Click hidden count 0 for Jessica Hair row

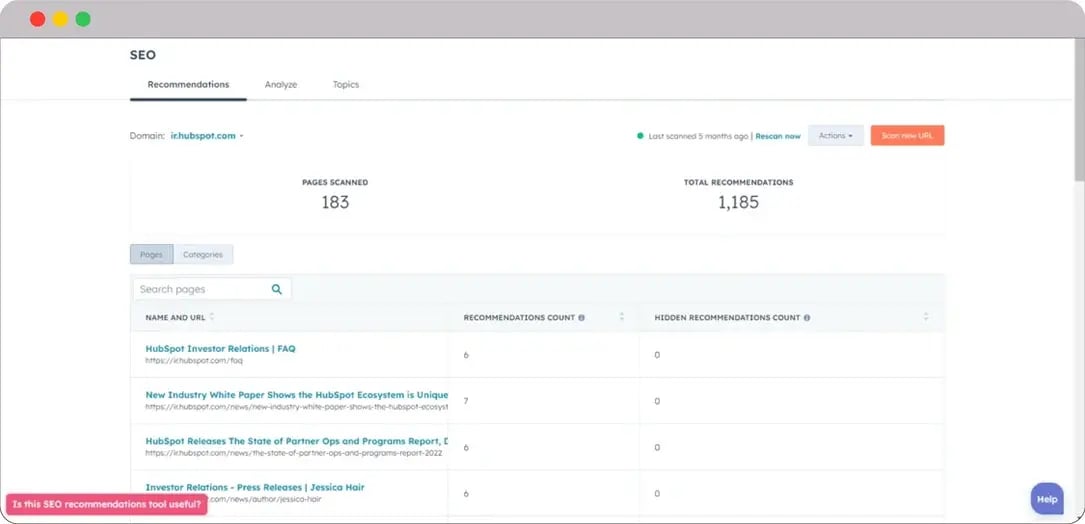pos(657,494)
